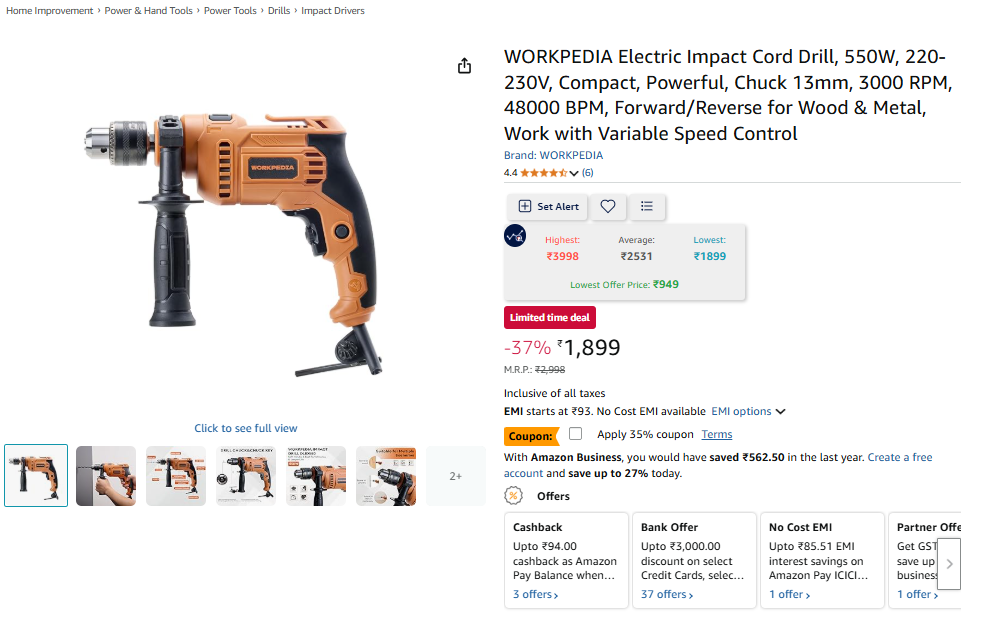This screenshot has width=982, height=620.
Task: Tick the Apply 35% coupon checkbox
Action: tap(576, 433)
